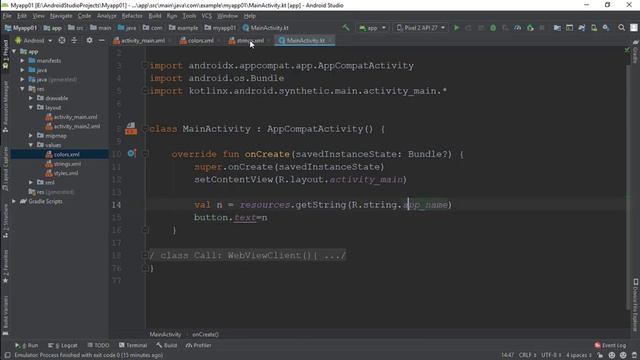The height and width of the screenshot is (360, 640).
Task: Select res (generated) folder in tree
Action: tap(51, 192)
